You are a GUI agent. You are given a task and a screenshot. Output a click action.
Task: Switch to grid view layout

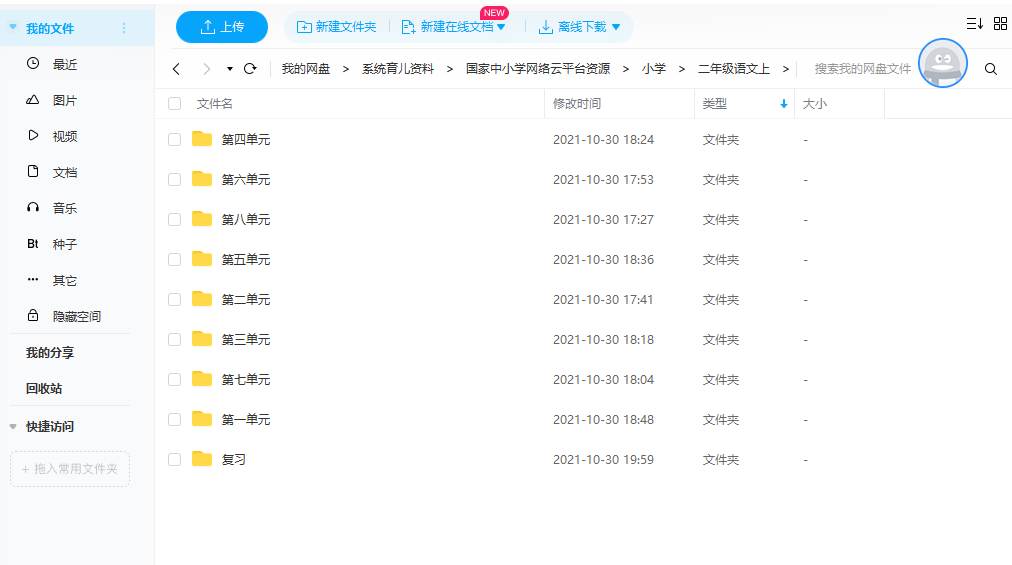[1000, 24]
